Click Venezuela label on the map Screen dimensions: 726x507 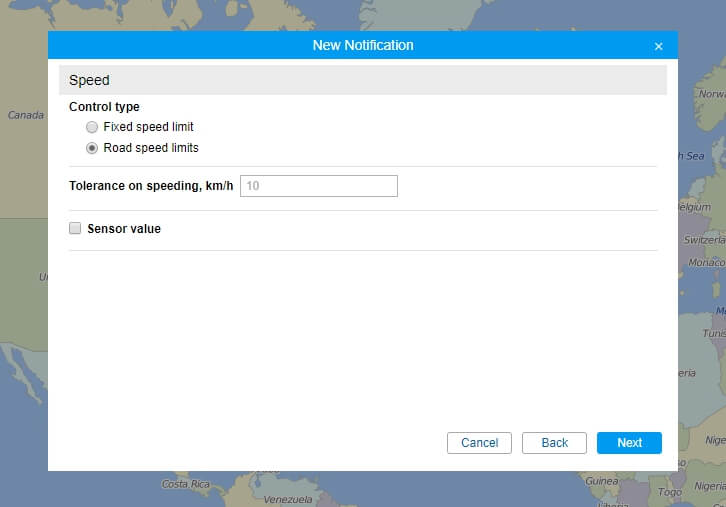tap(288, 500)
